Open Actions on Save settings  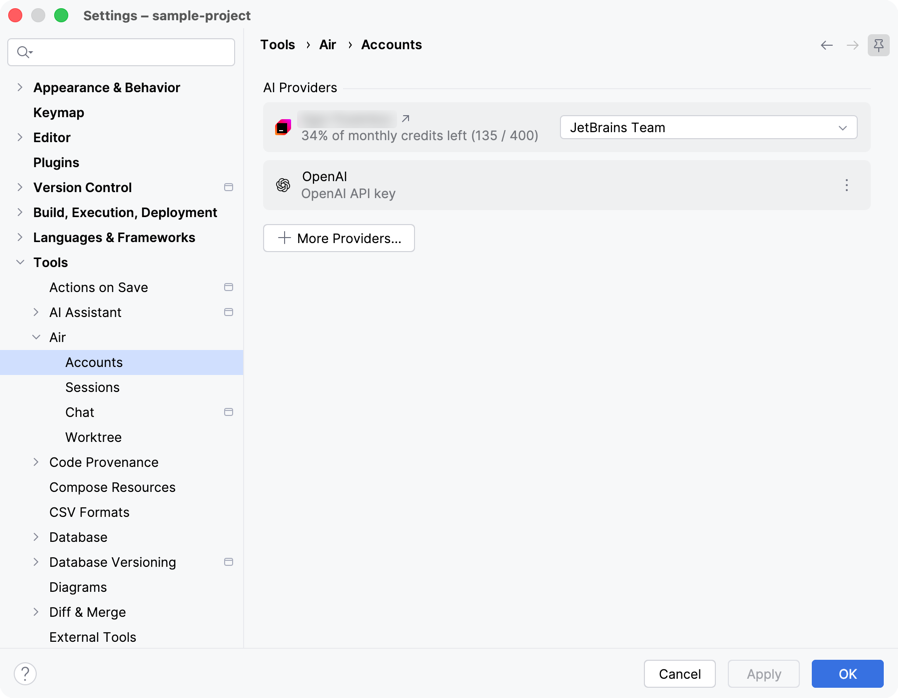tap(99, 287)
